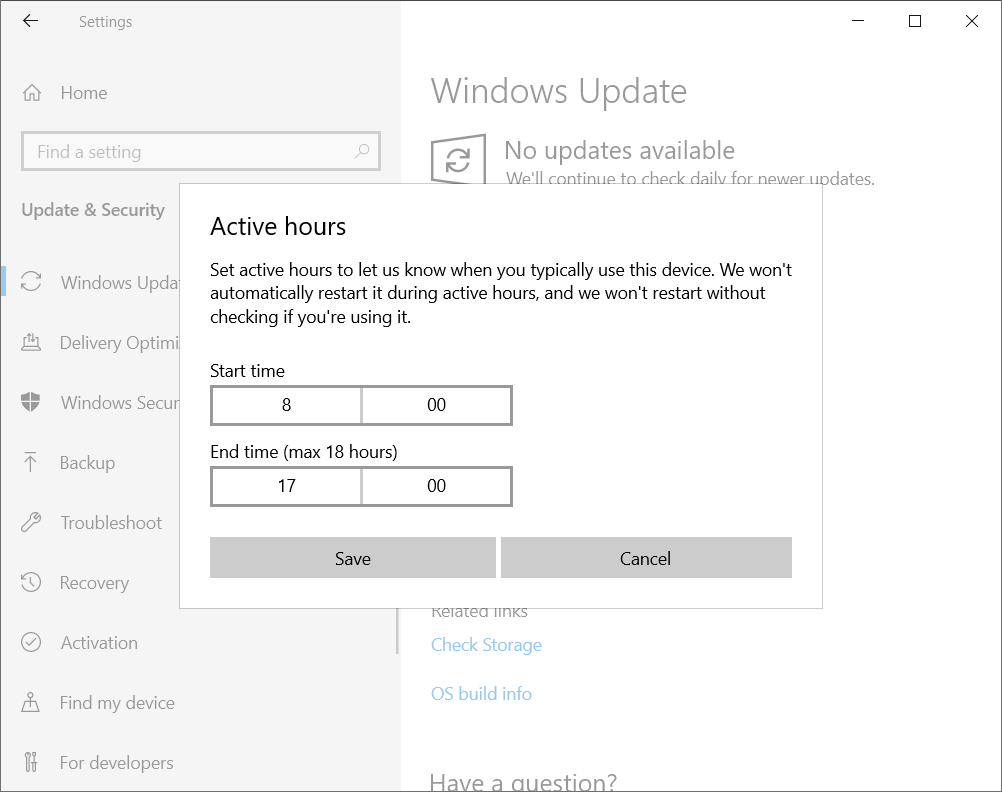Open the Home icon in sidebar
Screen dimensions: 1002x792
(32, 93)
